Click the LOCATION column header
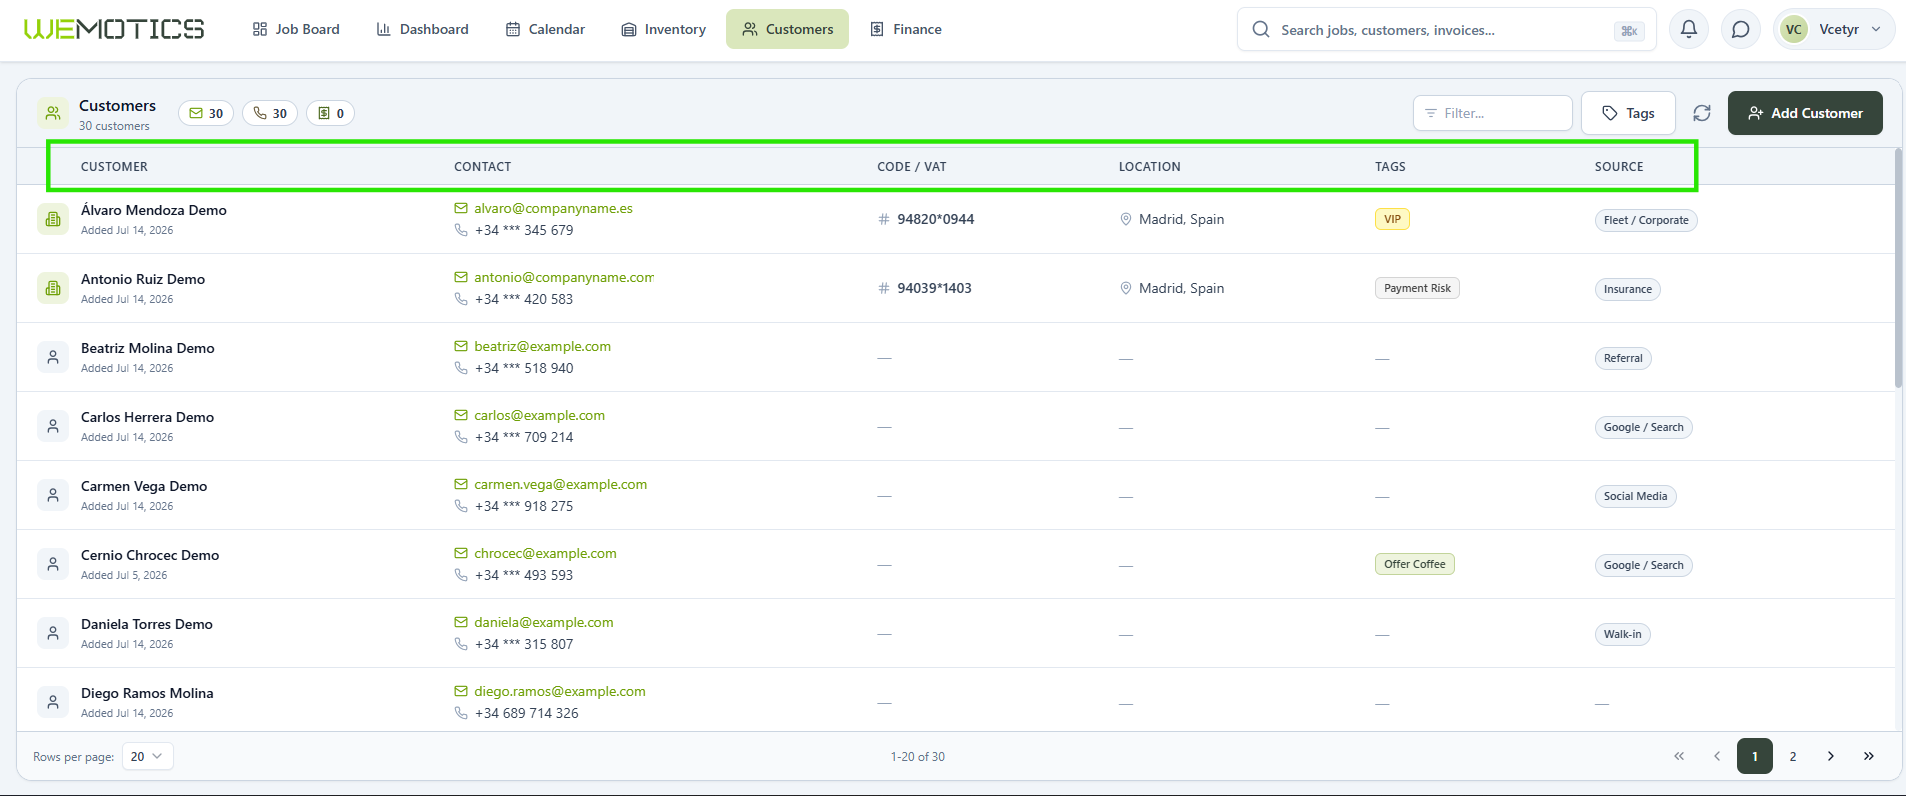Screen dimensions: 1906x796 click(x=1149, y=166)
